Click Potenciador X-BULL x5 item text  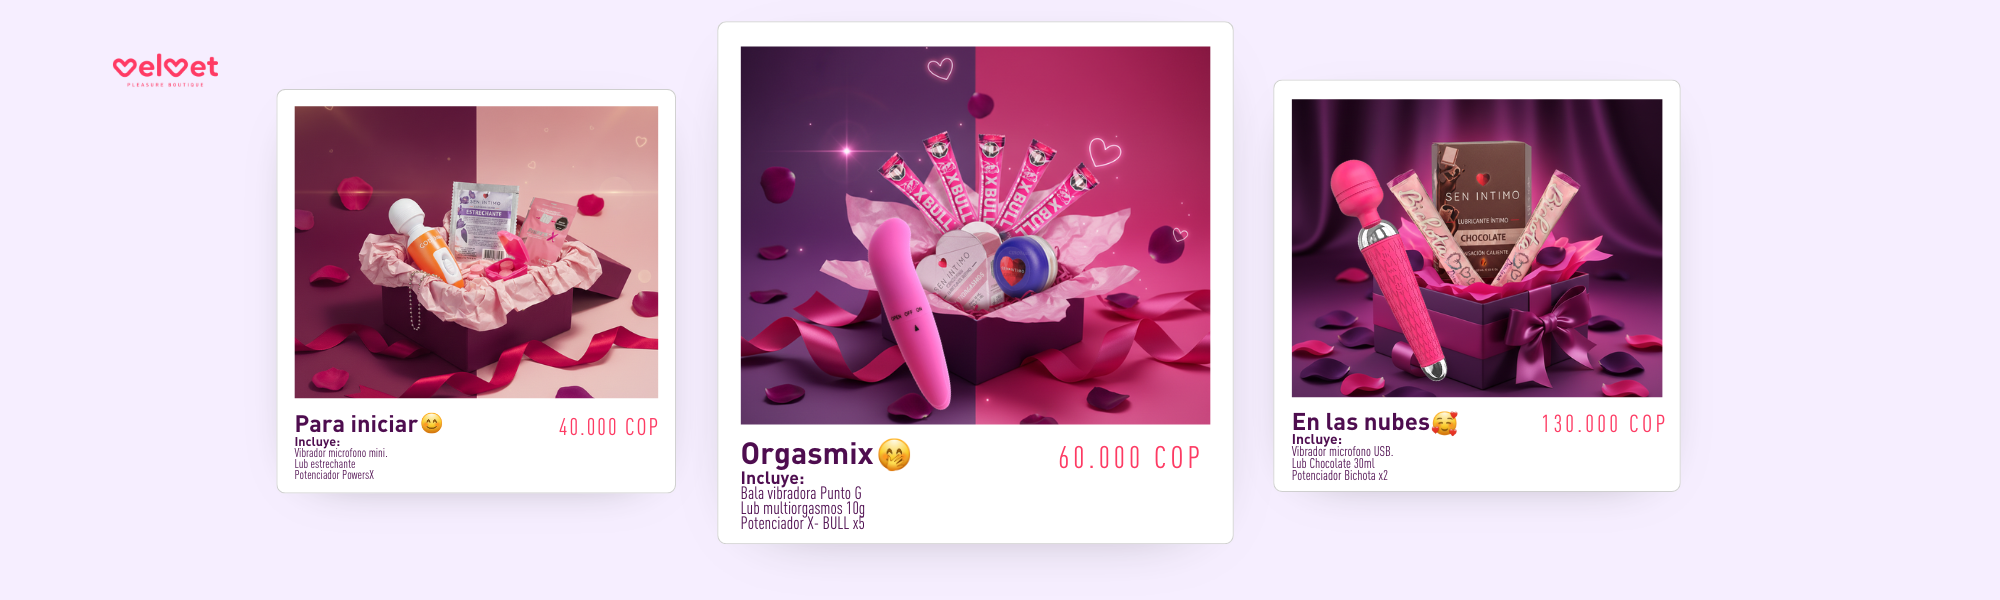point(802,523)
